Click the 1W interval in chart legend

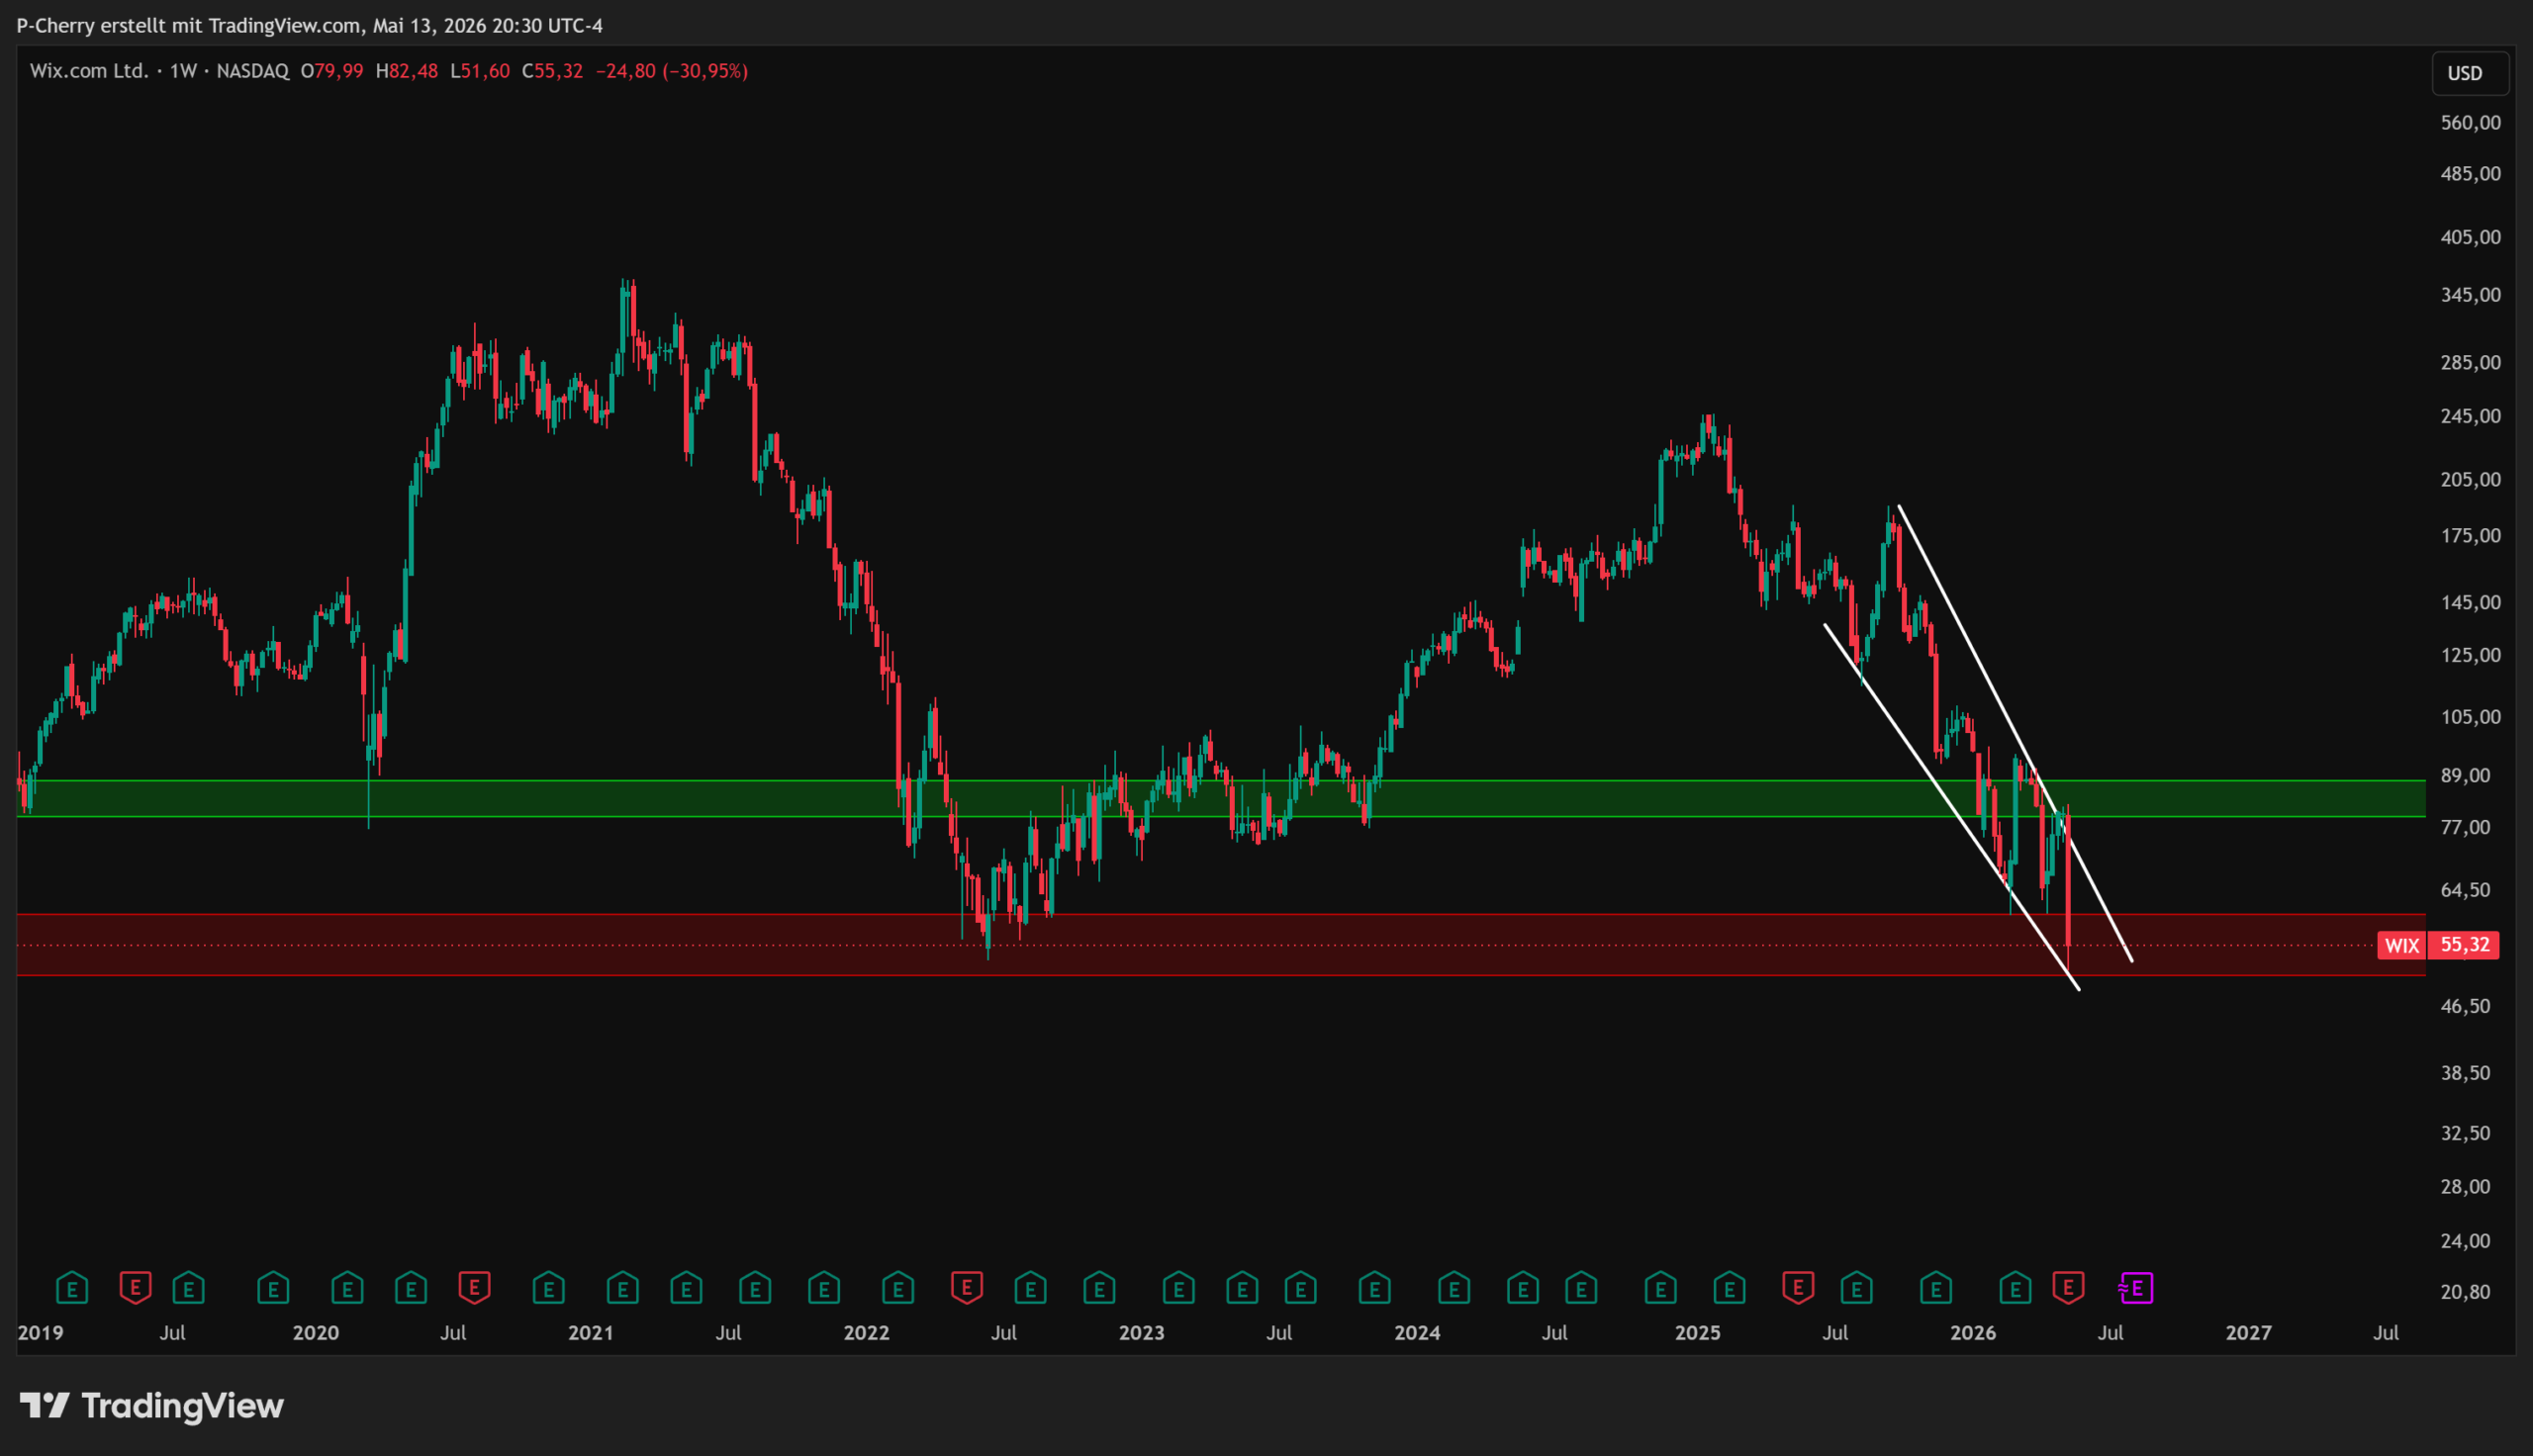point(183,71)
